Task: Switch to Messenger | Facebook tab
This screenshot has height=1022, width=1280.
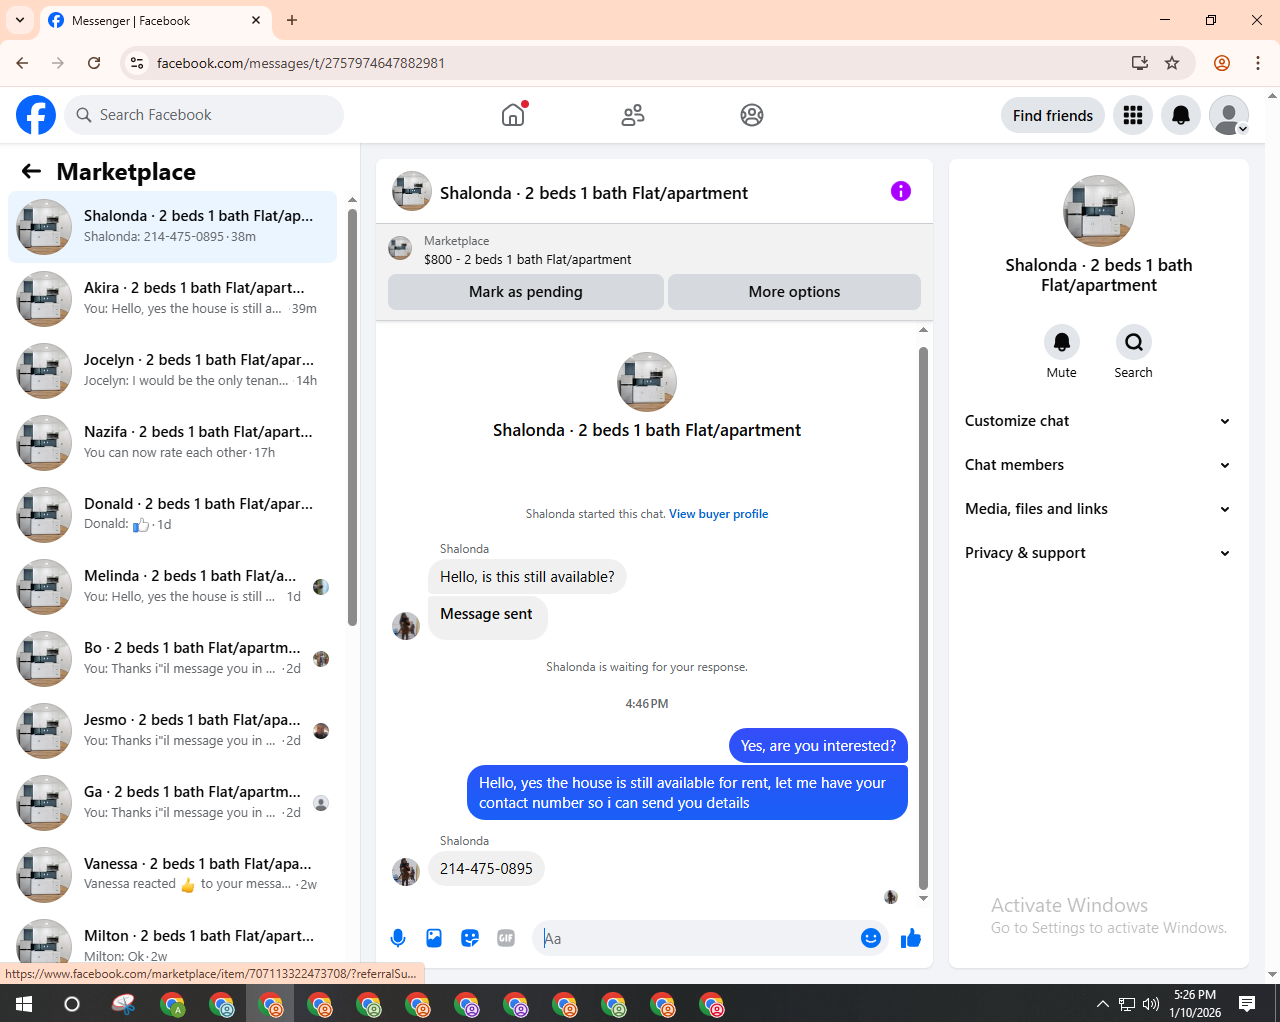Action: [x=155, y=20]
